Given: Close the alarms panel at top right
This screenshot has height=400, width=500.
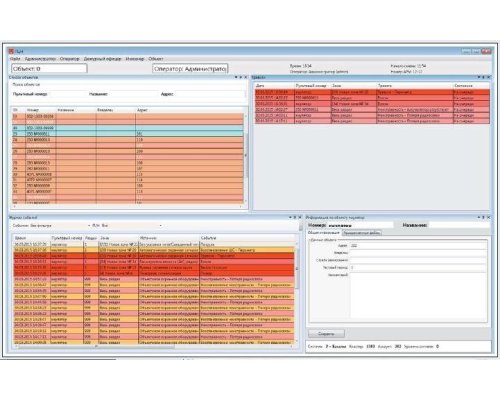Looking at the screenshot, I should [x=489, y=77].
